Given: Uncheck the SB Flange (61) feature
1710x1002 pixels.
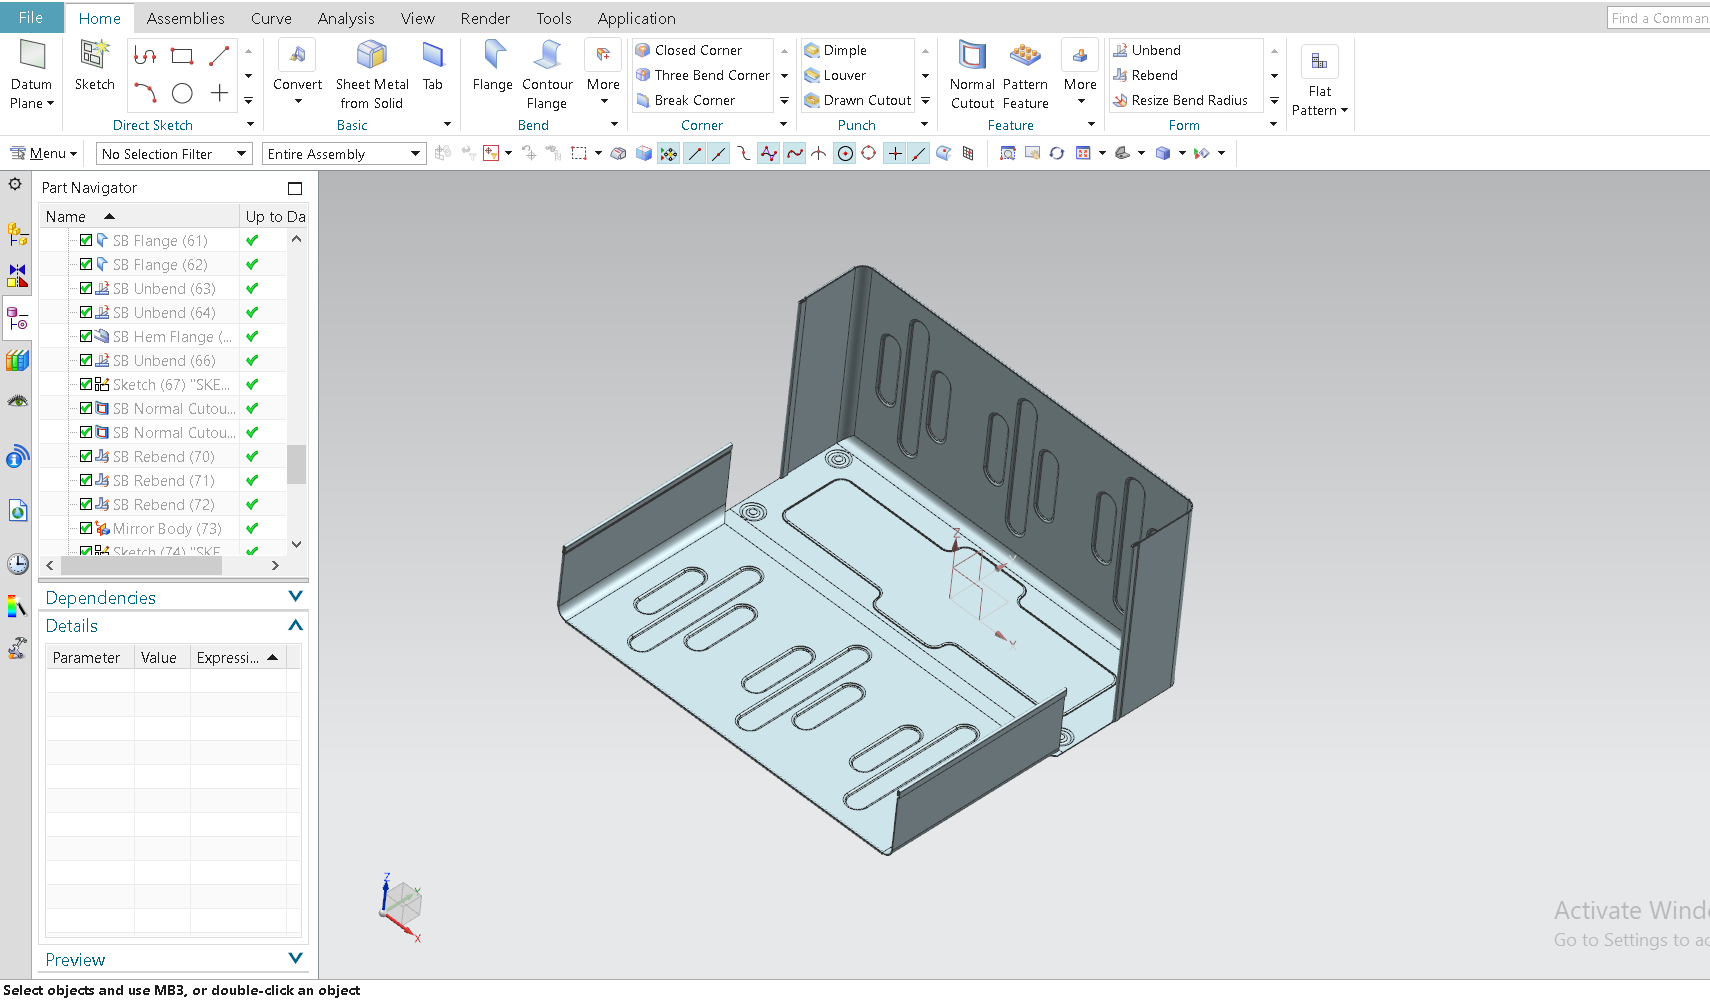Looking at the screenshot, I should click(x=86, y=240).
